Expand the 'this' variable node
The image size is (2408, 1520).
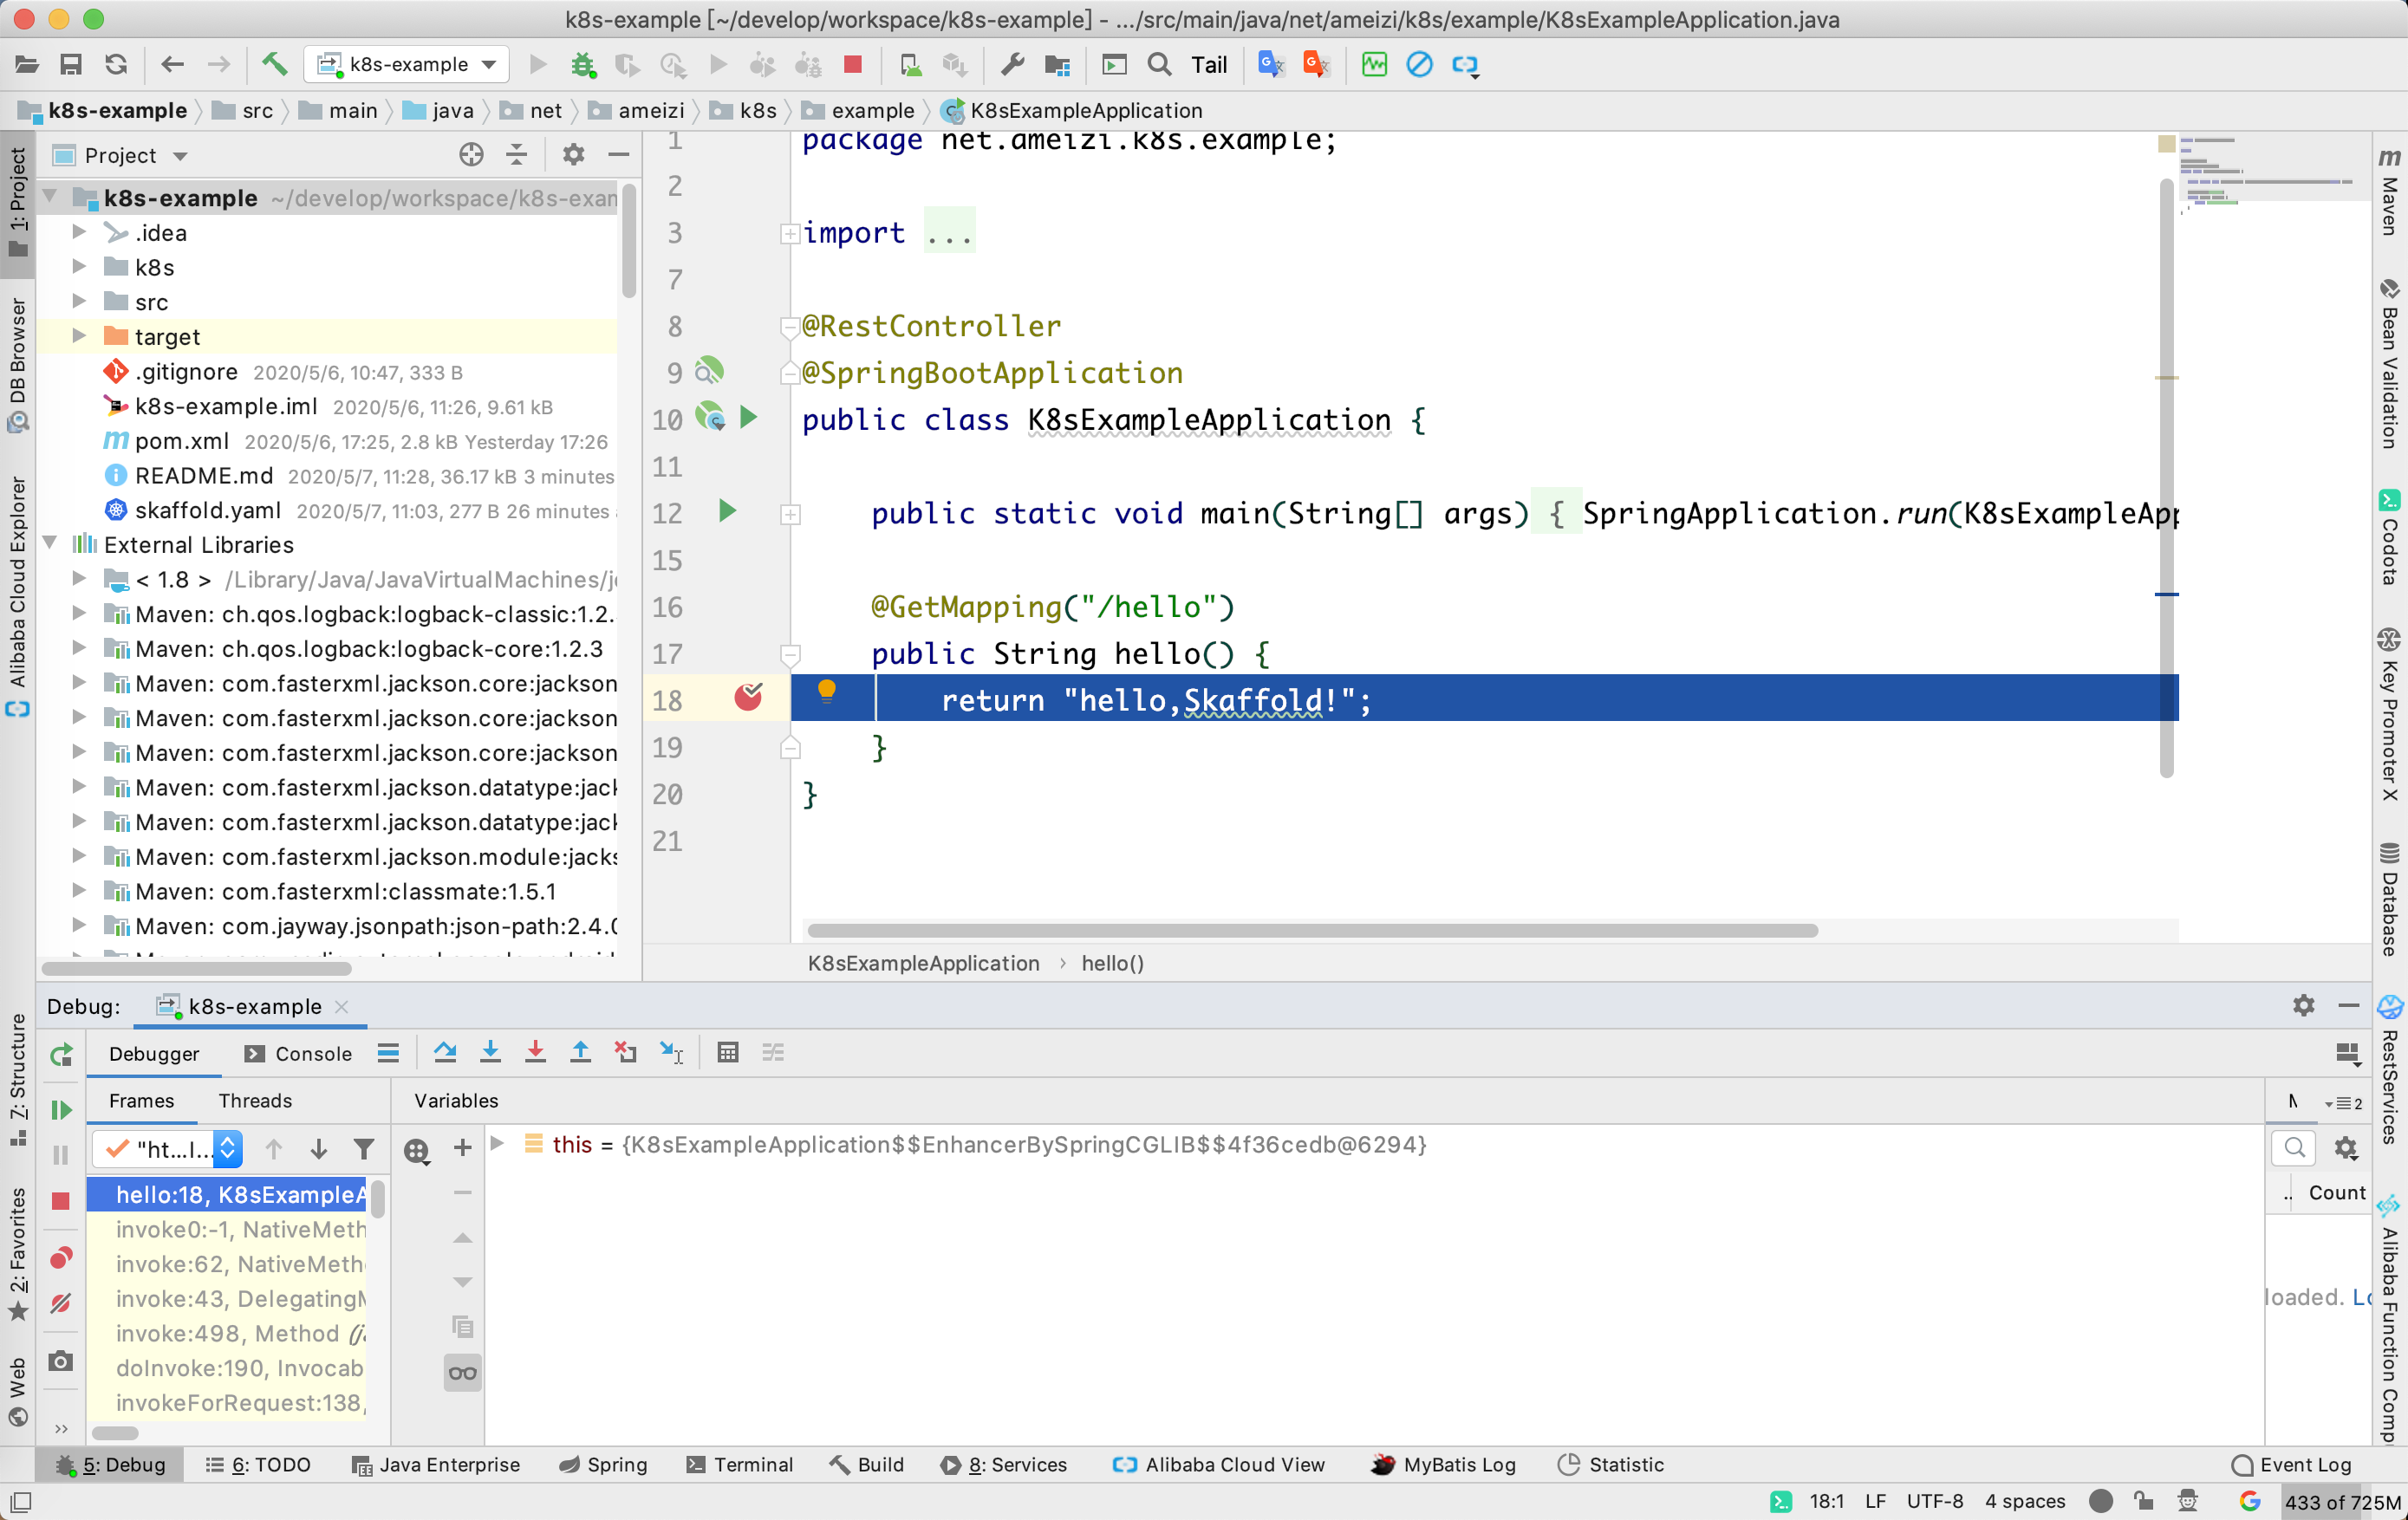click(x=497, y=1143)
